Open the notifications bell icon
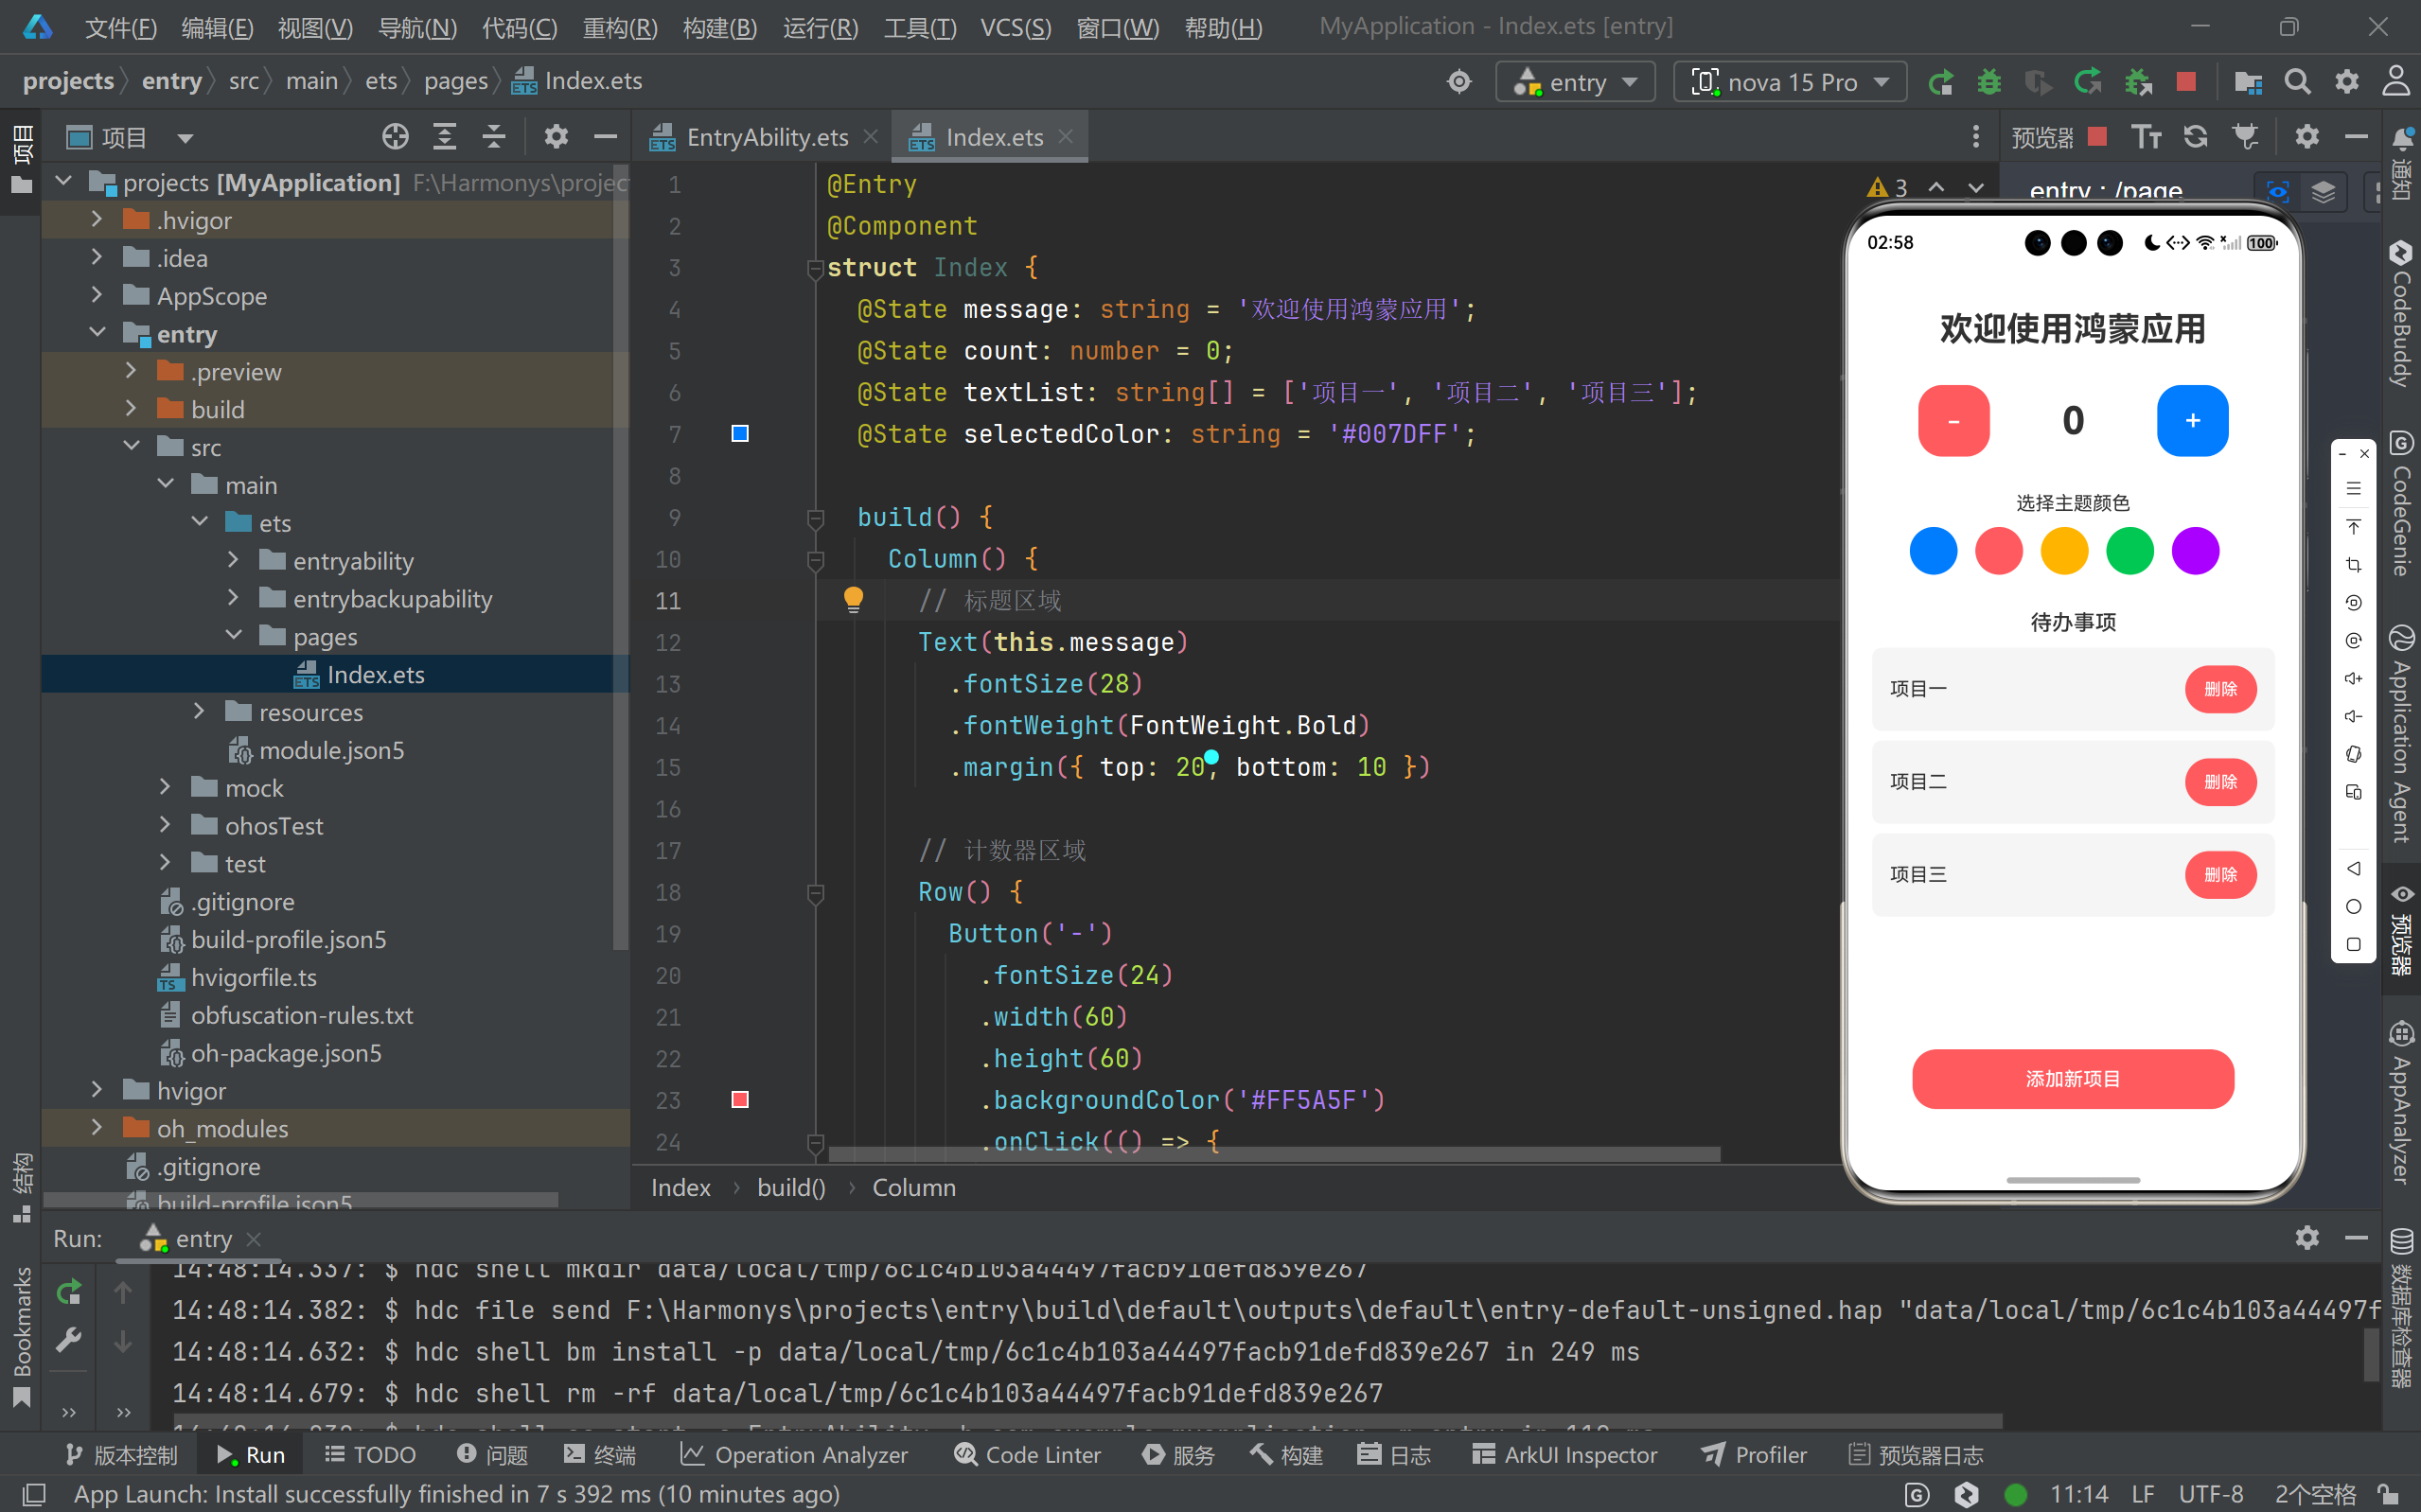The height and width of the screenshot is (1512, 2421). pos(2402,137)
